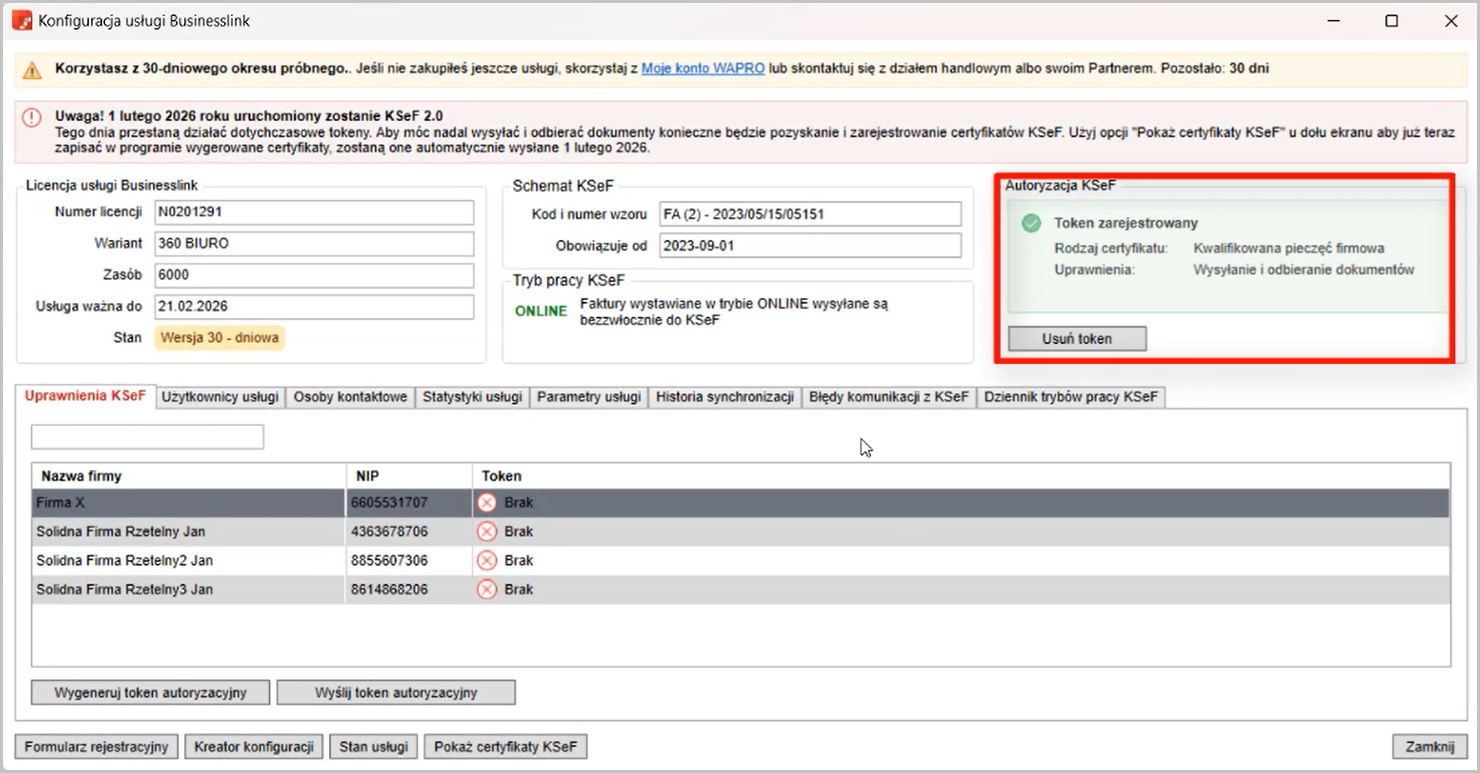
Task: Show the Błędy komunikacji z KSeF tab
Action: click(888, 397)
